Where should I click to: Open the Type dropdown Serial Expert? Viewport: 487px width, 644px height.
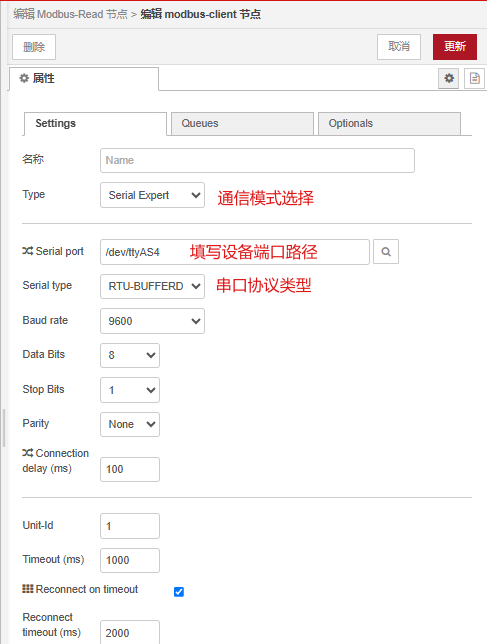tap(152, 195)
